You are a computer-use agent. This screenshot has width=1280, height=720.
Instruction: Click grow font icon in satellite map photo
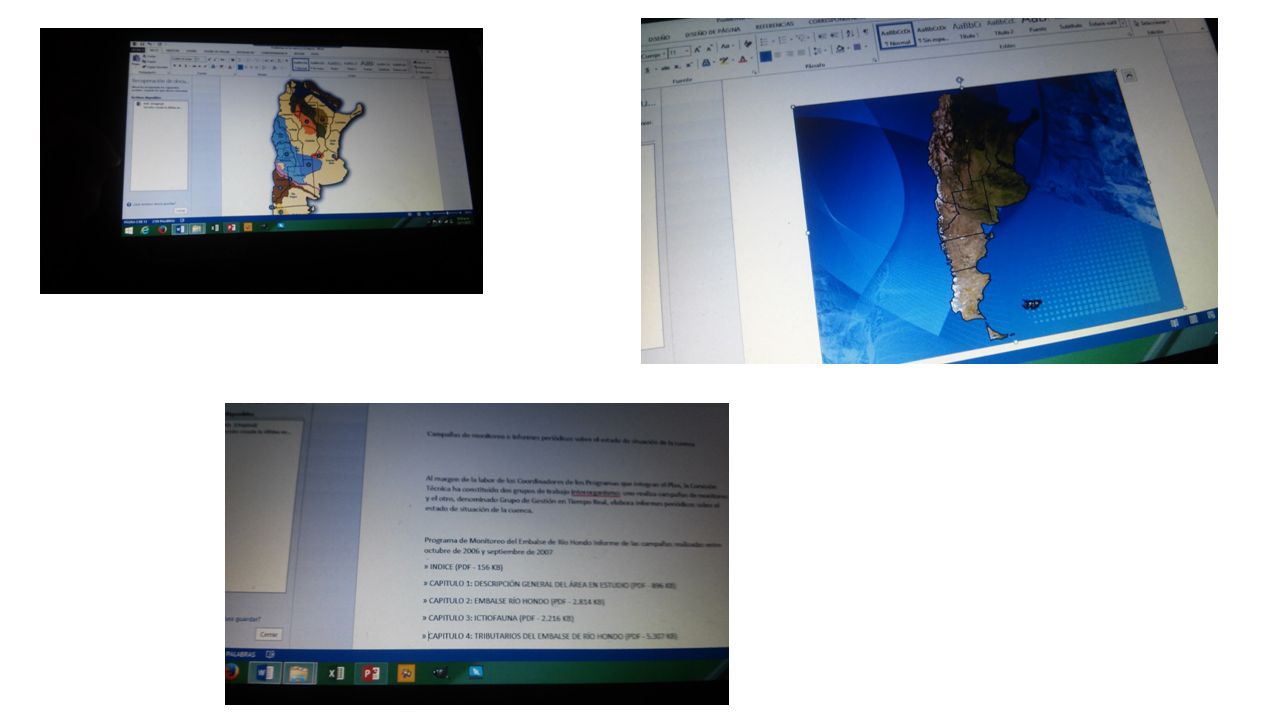698,49
